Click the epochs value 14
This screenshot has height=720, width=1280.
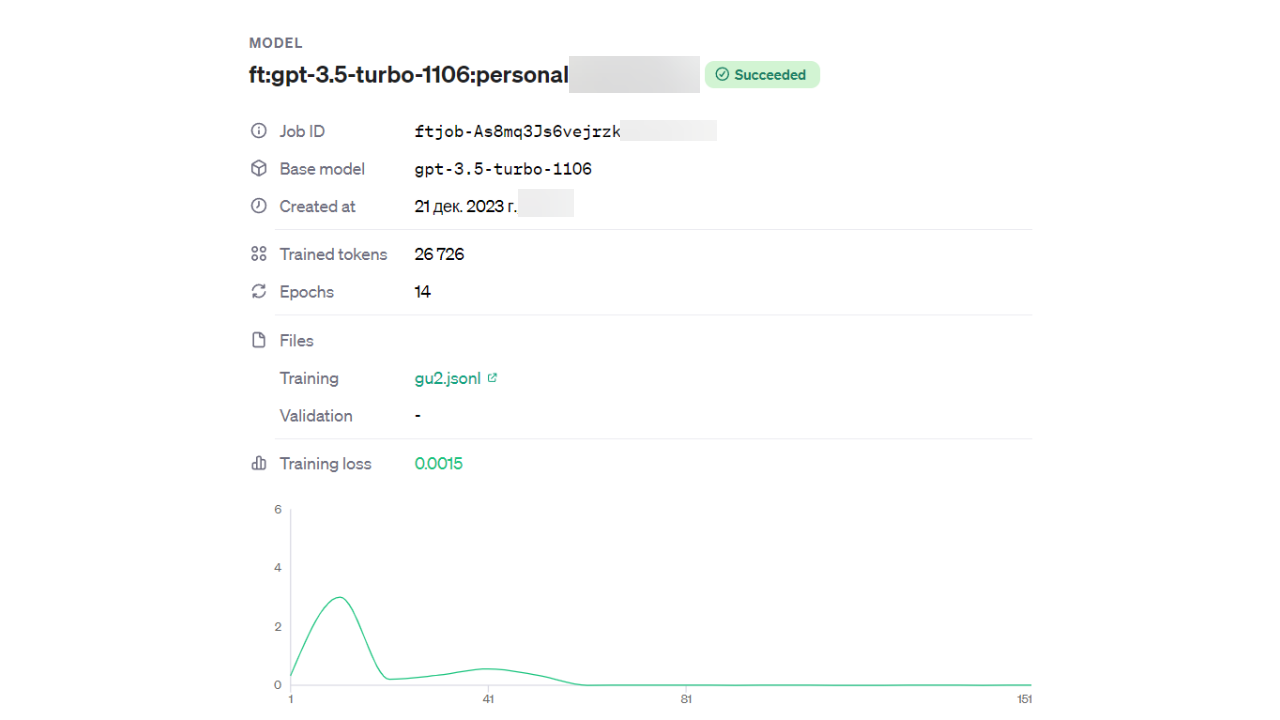point(423,292)
